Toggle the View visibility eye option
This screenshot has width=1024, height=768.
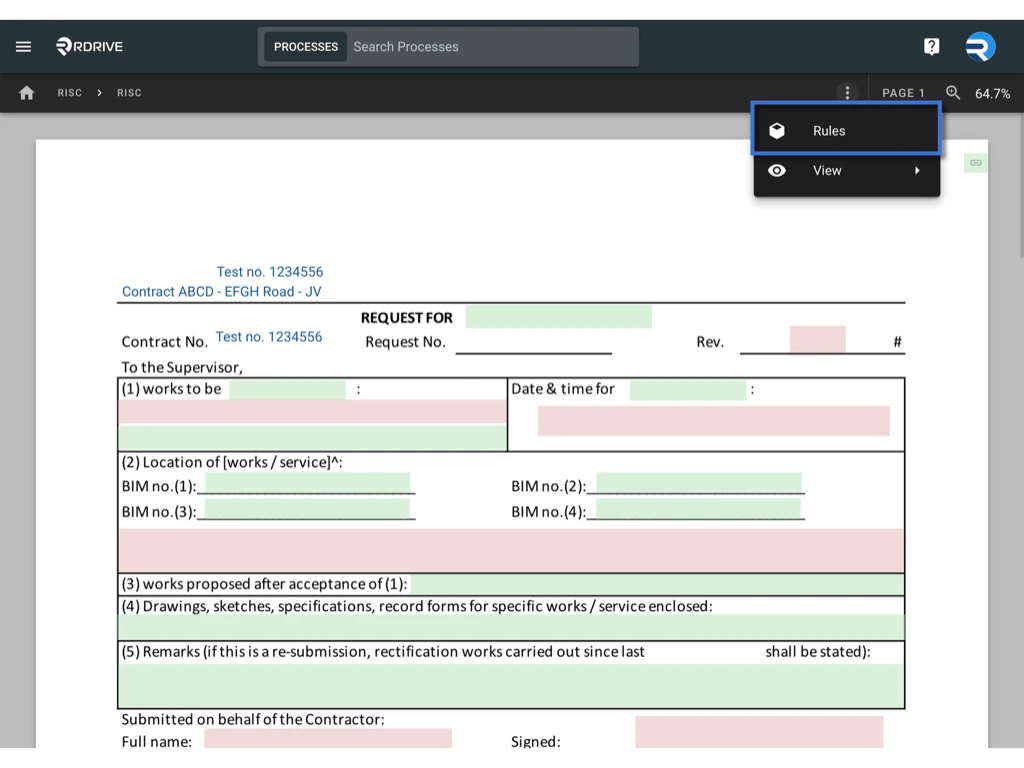point(827,170)
